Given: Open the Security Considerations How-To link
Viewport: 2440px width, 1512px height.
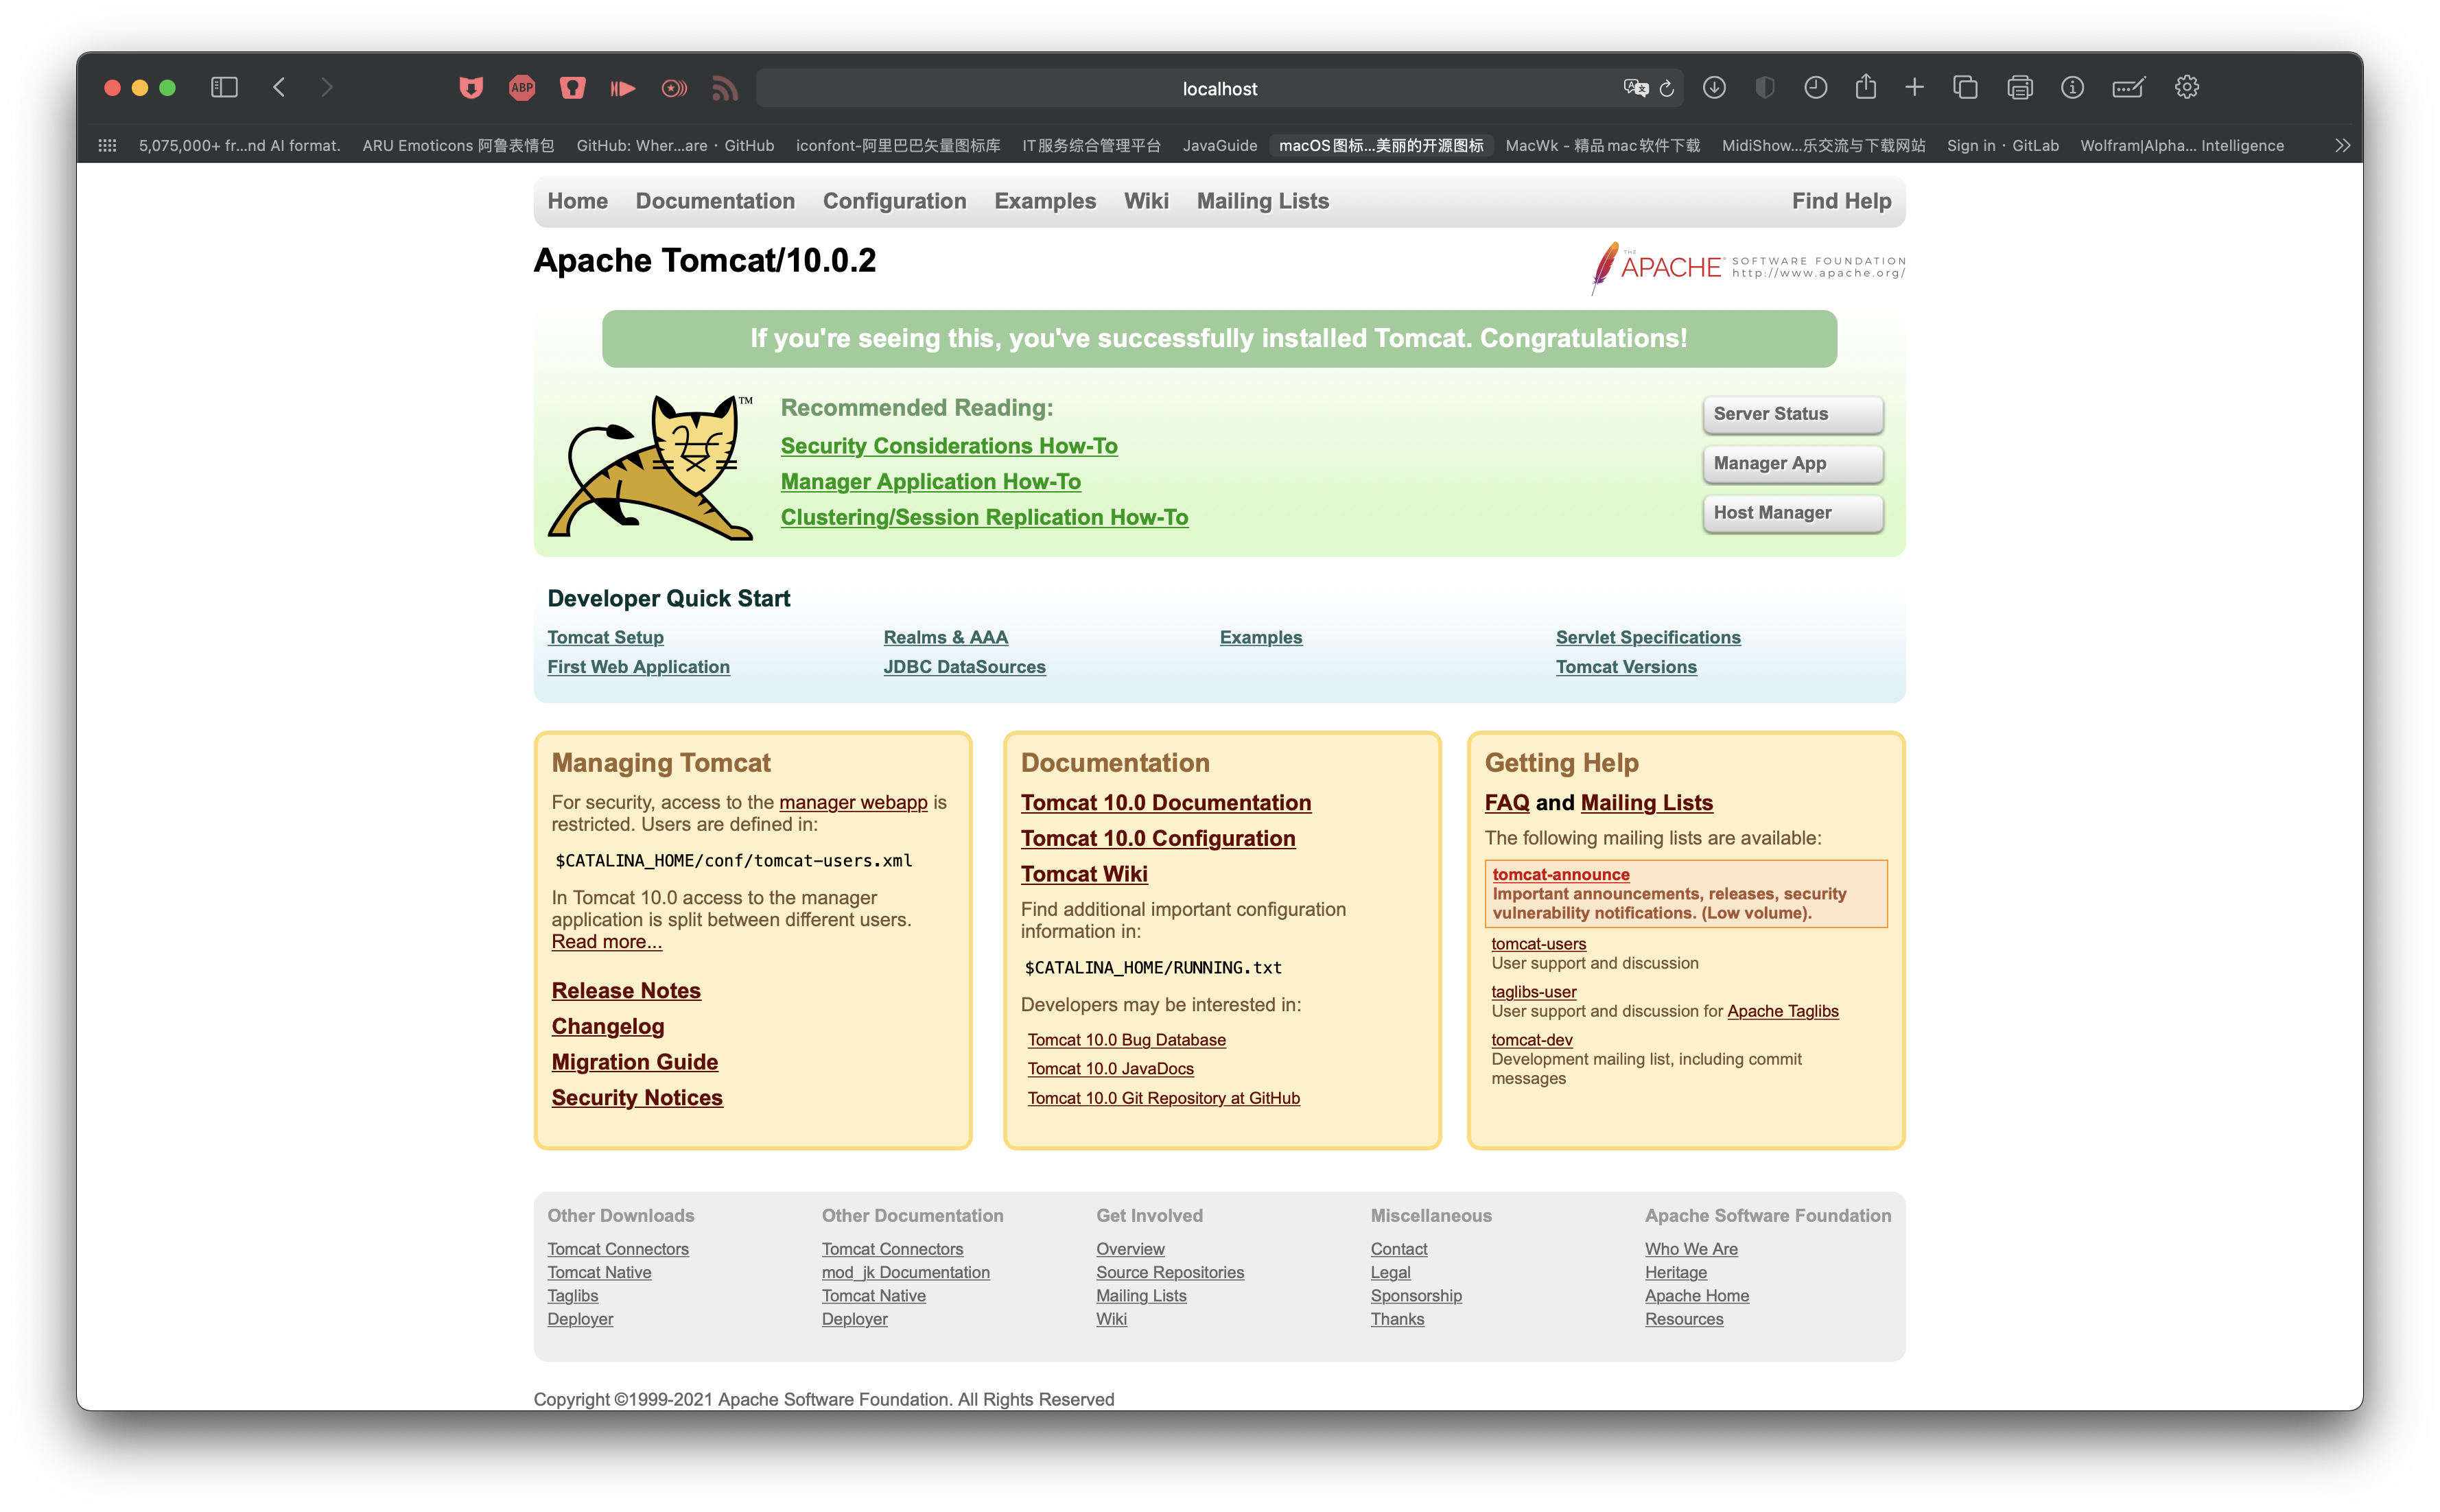Looking at the screenshot, I should 948,446.
